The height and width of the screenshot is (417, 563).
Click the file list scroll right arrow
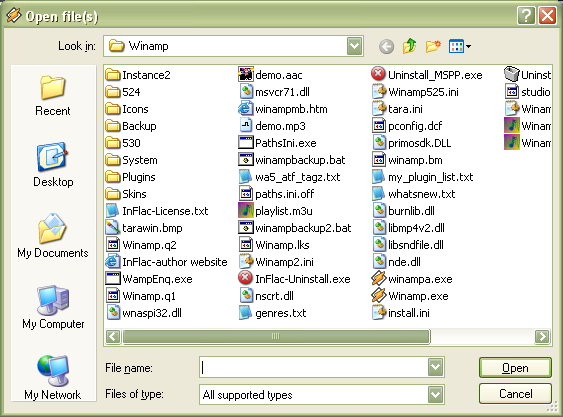click(542, 337)
